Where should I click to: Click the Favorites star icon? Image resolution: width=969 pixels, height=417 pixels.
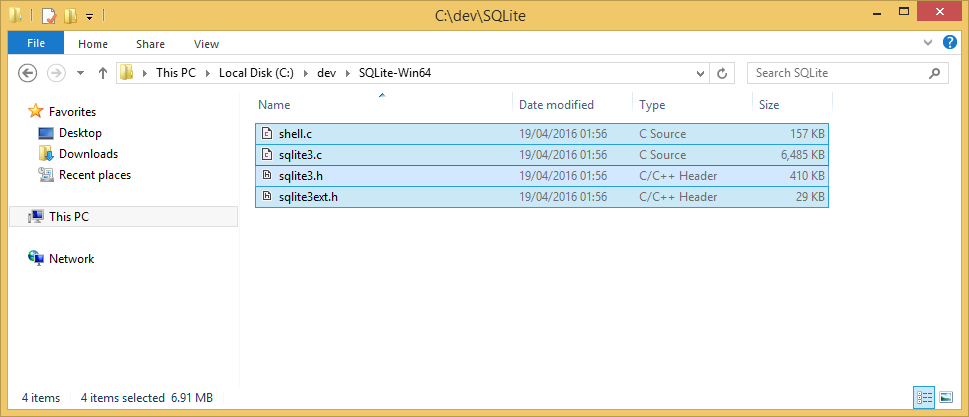36,112
